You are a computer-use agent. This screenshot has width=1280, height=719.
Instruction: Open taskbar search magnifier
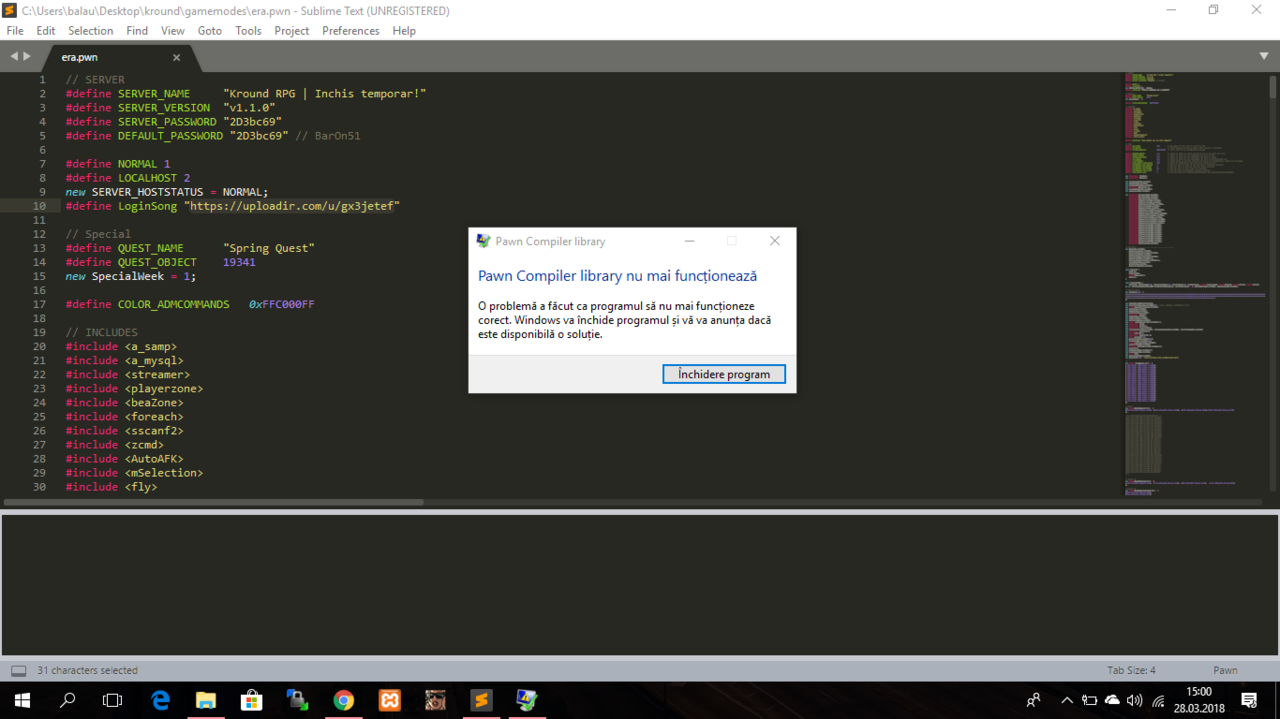68,701
